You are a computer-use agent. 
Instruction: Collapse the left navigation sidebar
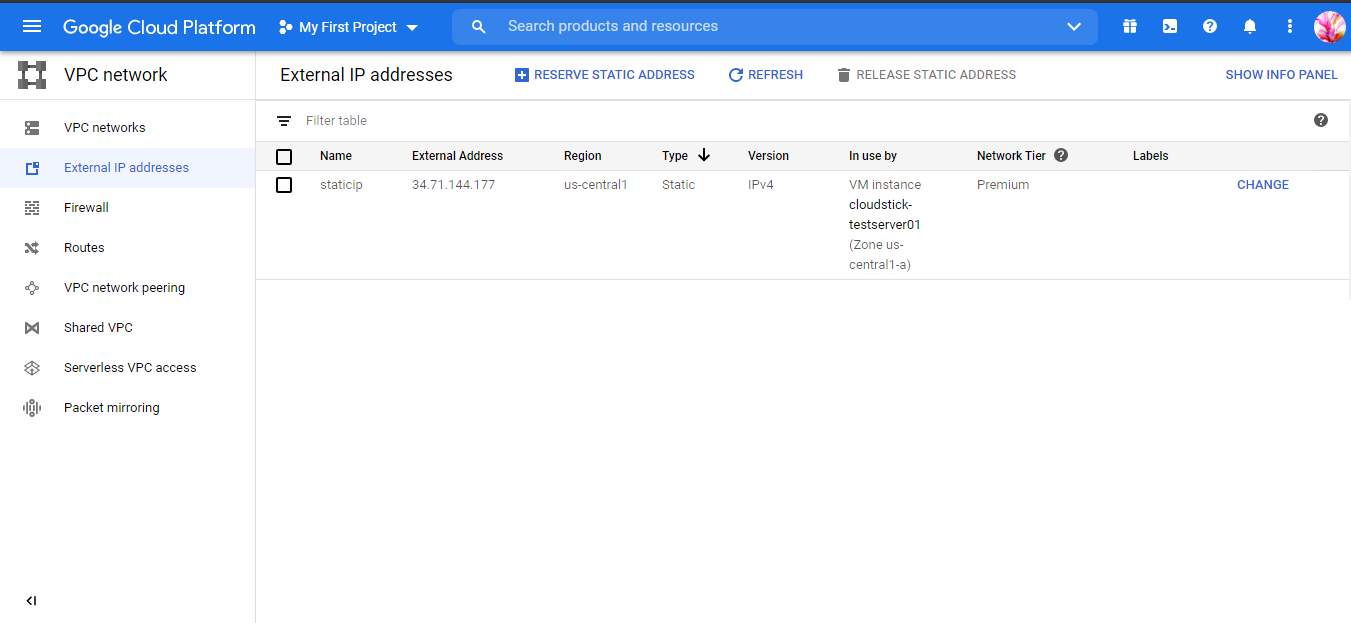click(x=31, y=601)
